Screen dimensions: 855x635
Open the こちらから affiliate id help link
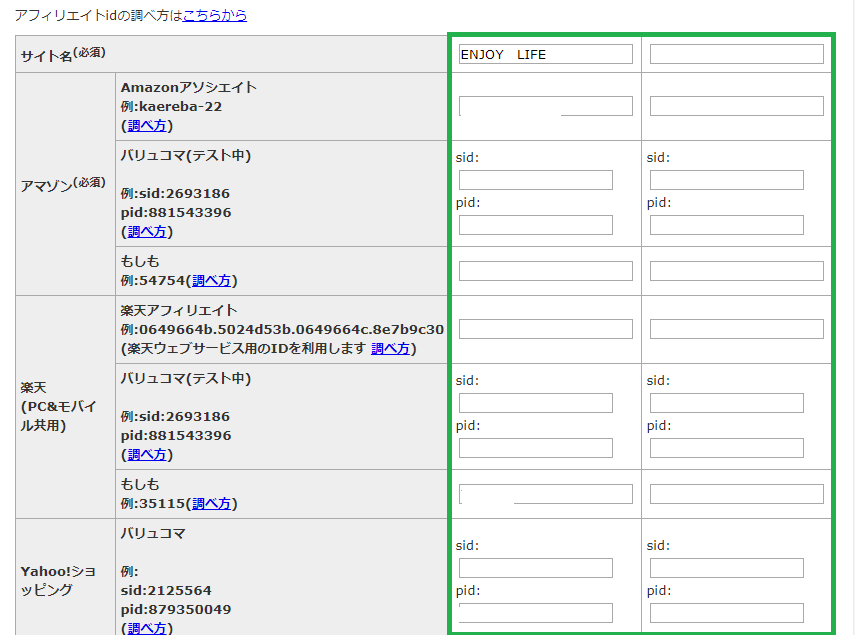214,15
